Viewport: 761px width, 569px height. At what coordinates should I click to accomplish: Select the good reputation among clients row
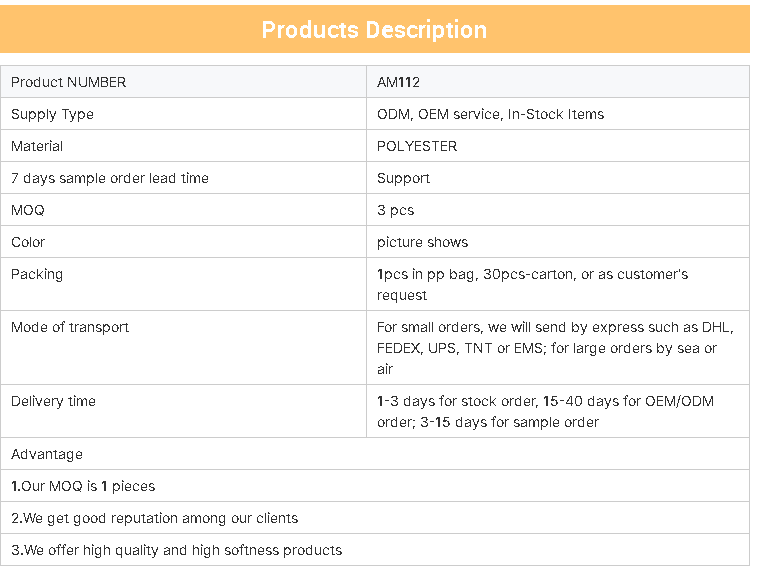375,518
